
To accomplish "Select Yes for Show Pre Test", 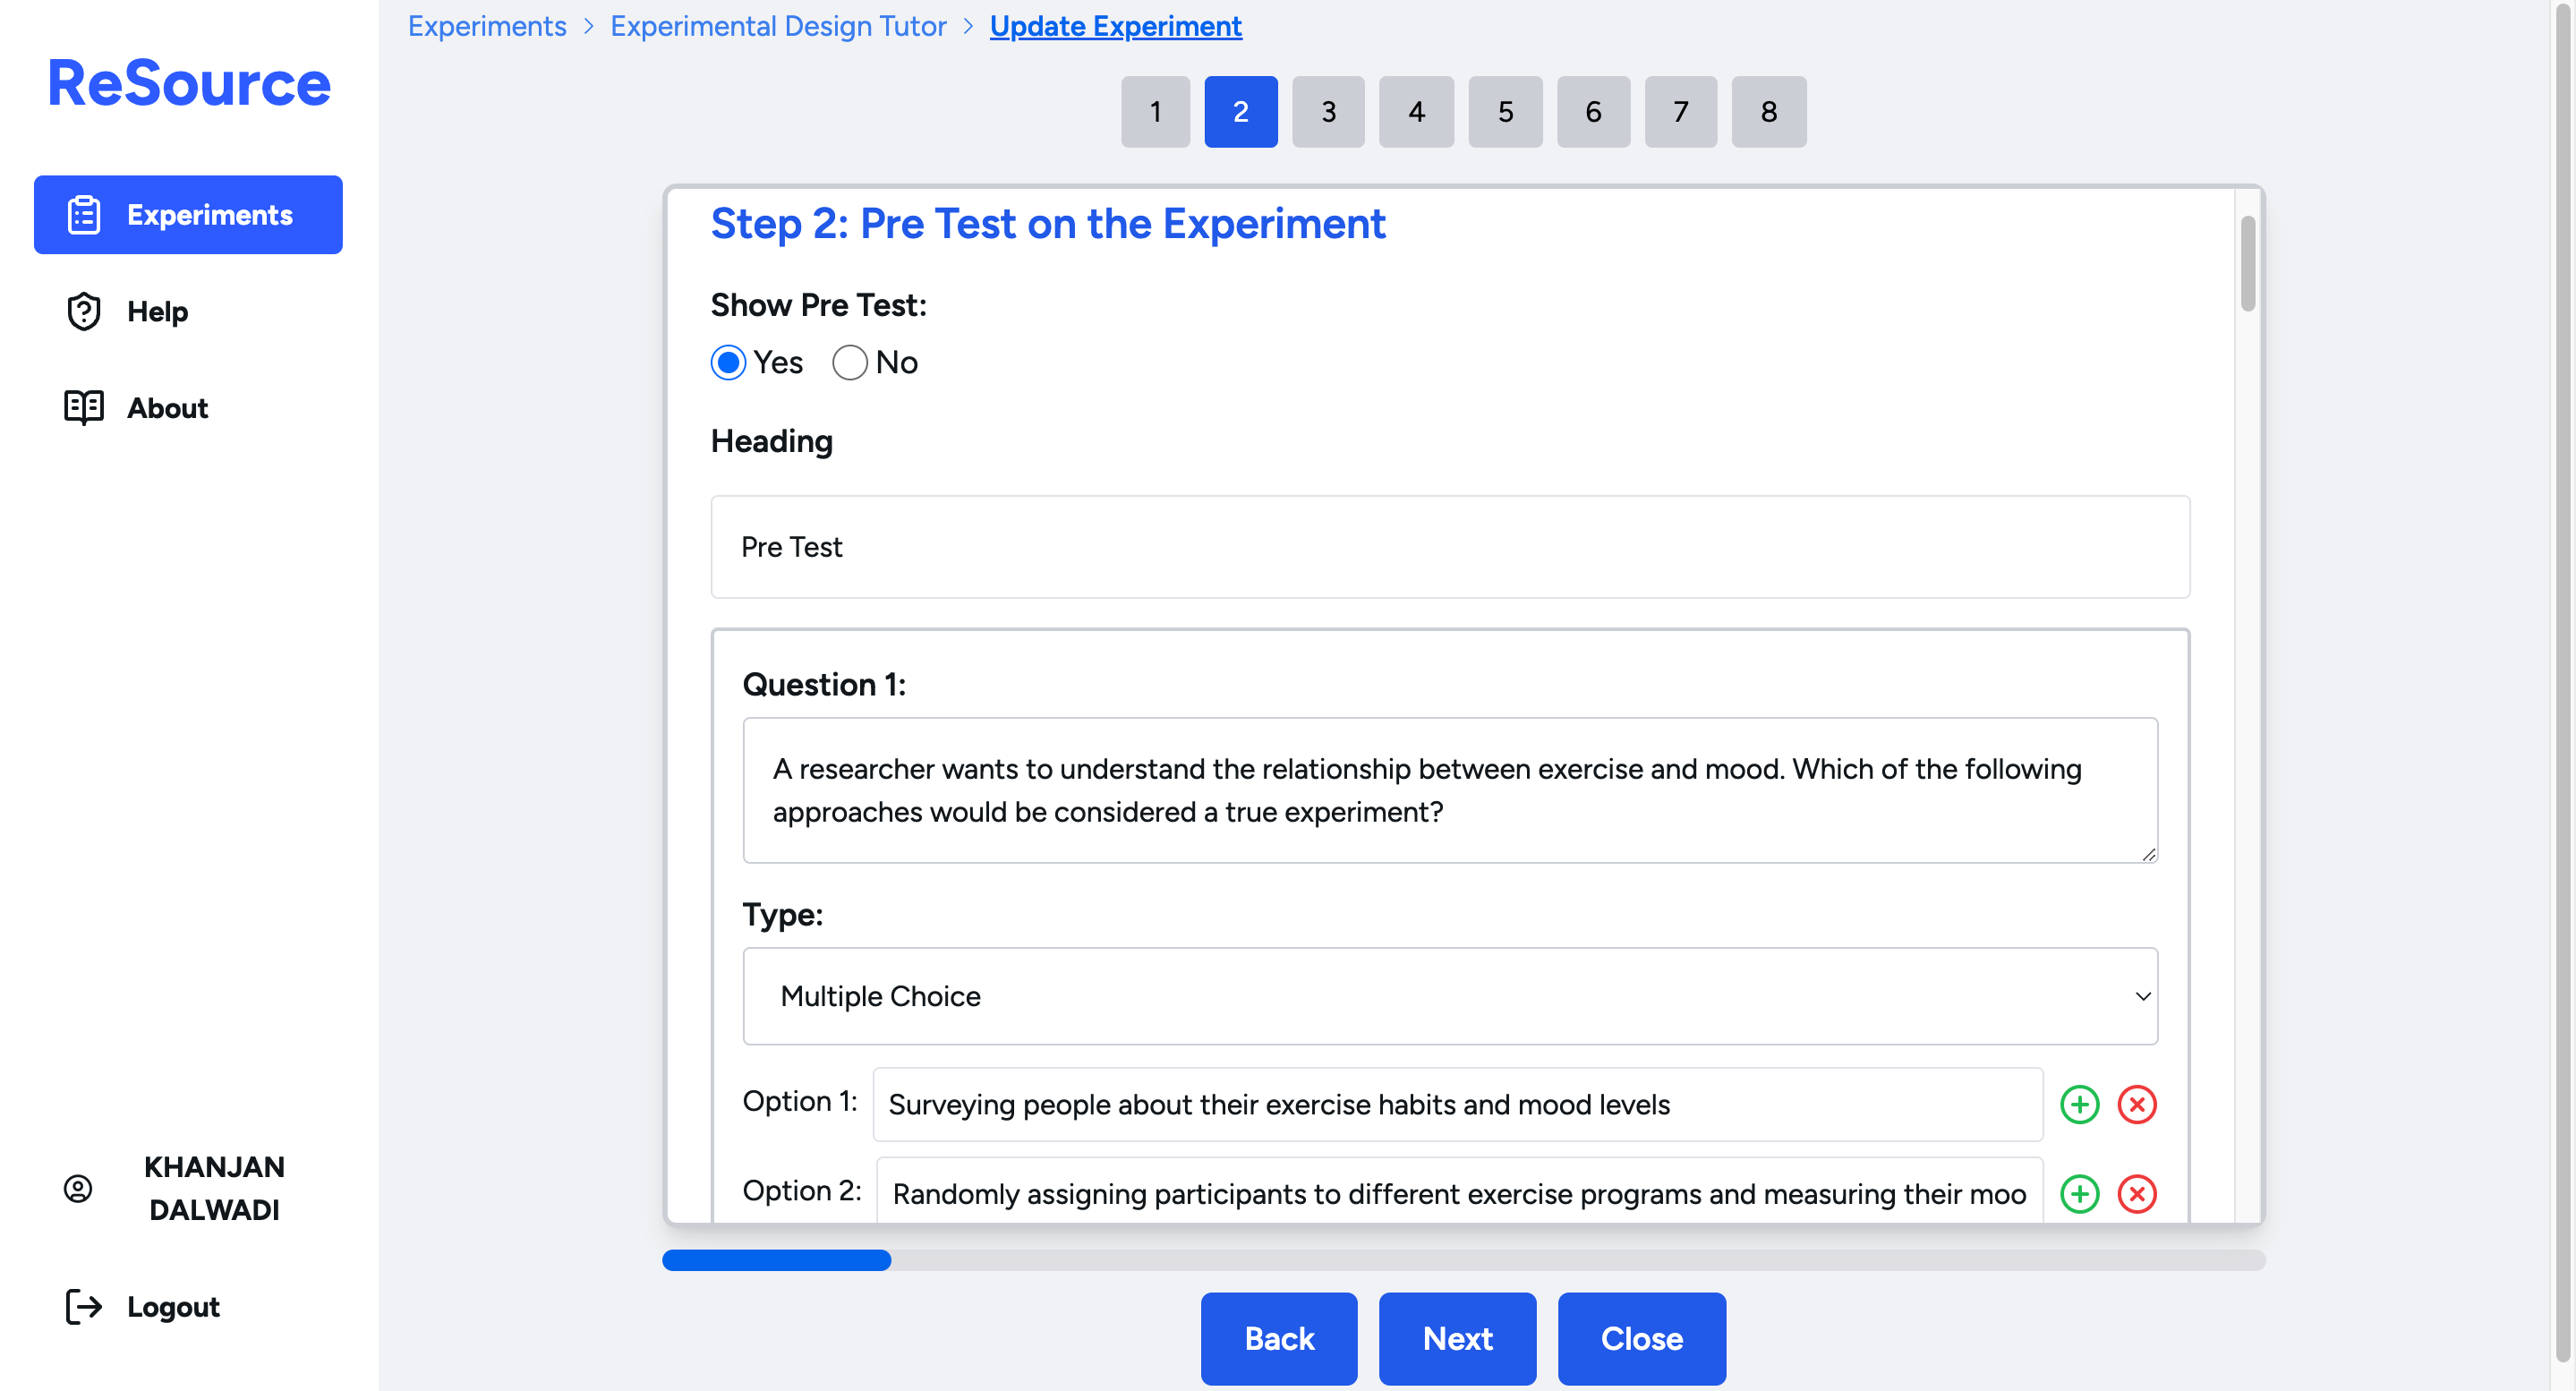I will point(728,362).
